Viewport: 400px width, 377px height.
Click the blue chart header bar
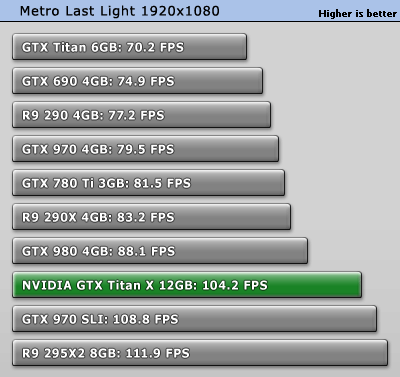[x=200, y=11]
